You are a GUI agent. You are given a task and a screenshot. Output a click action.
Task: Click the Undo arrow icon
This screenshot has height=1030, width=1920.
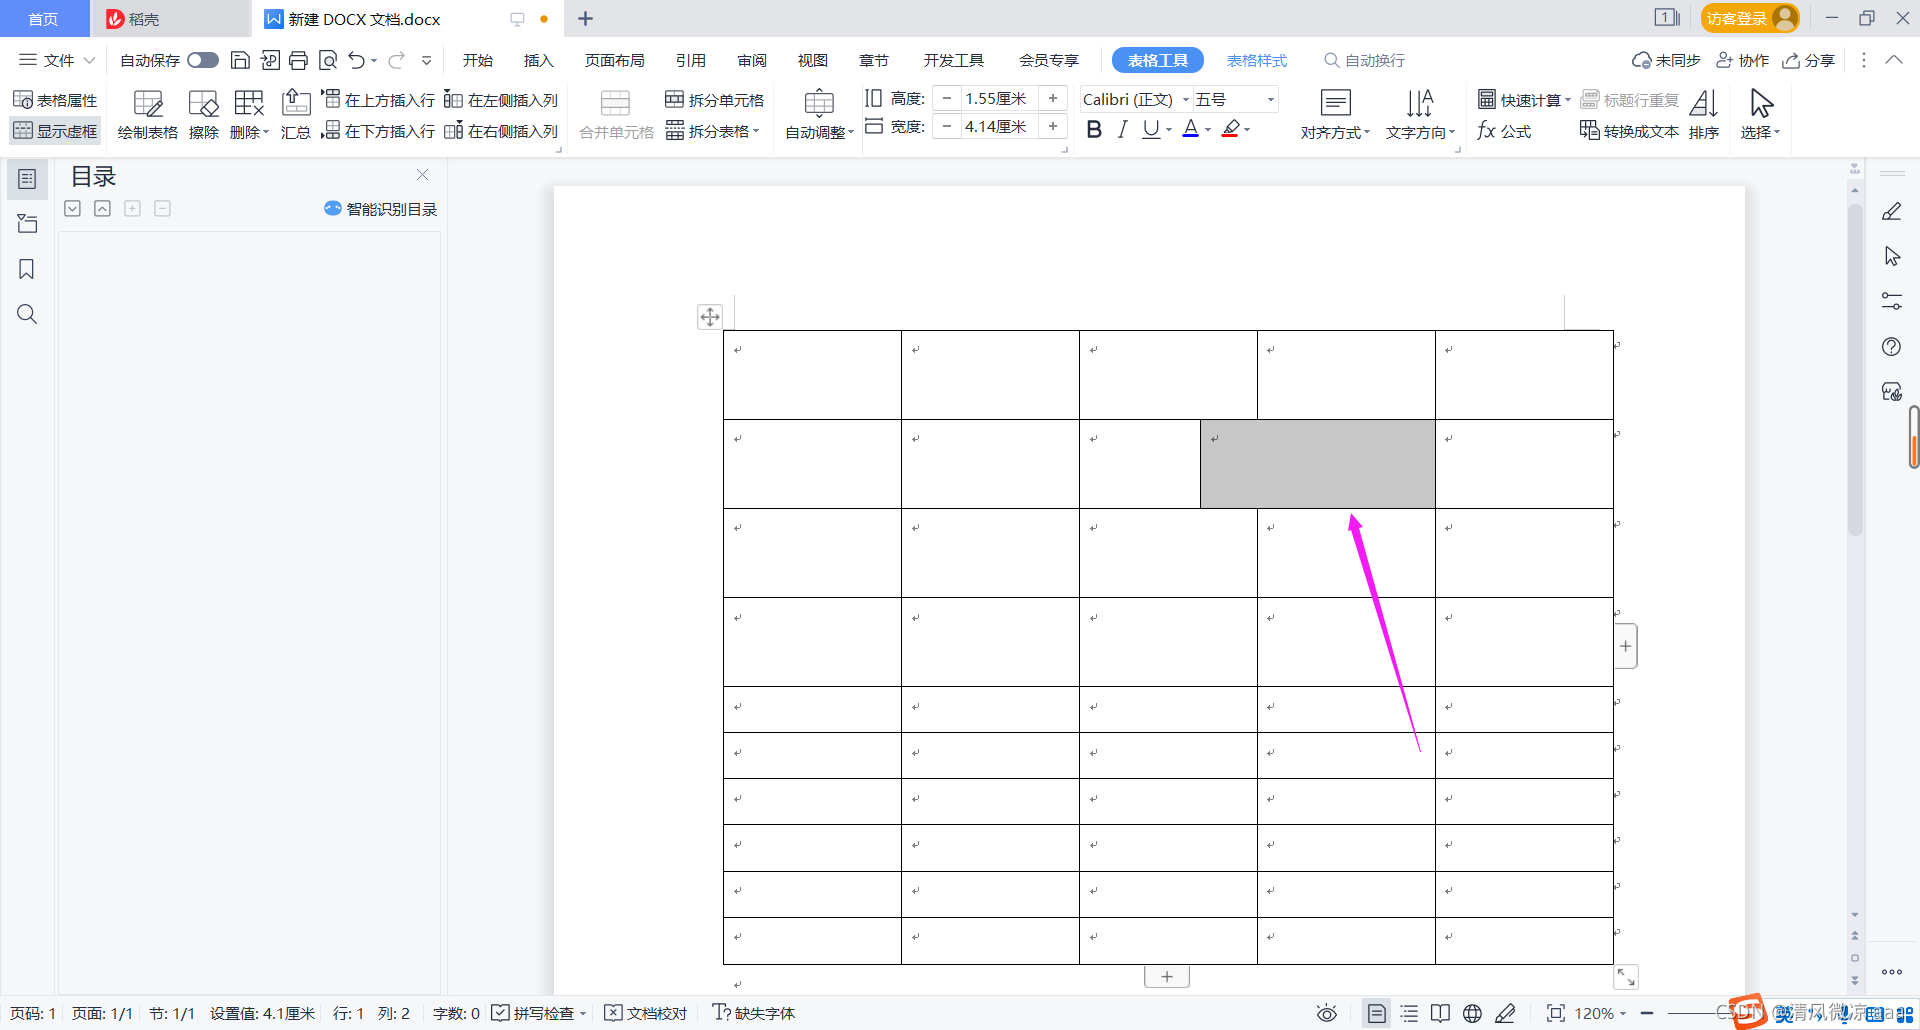pos(356,60)
